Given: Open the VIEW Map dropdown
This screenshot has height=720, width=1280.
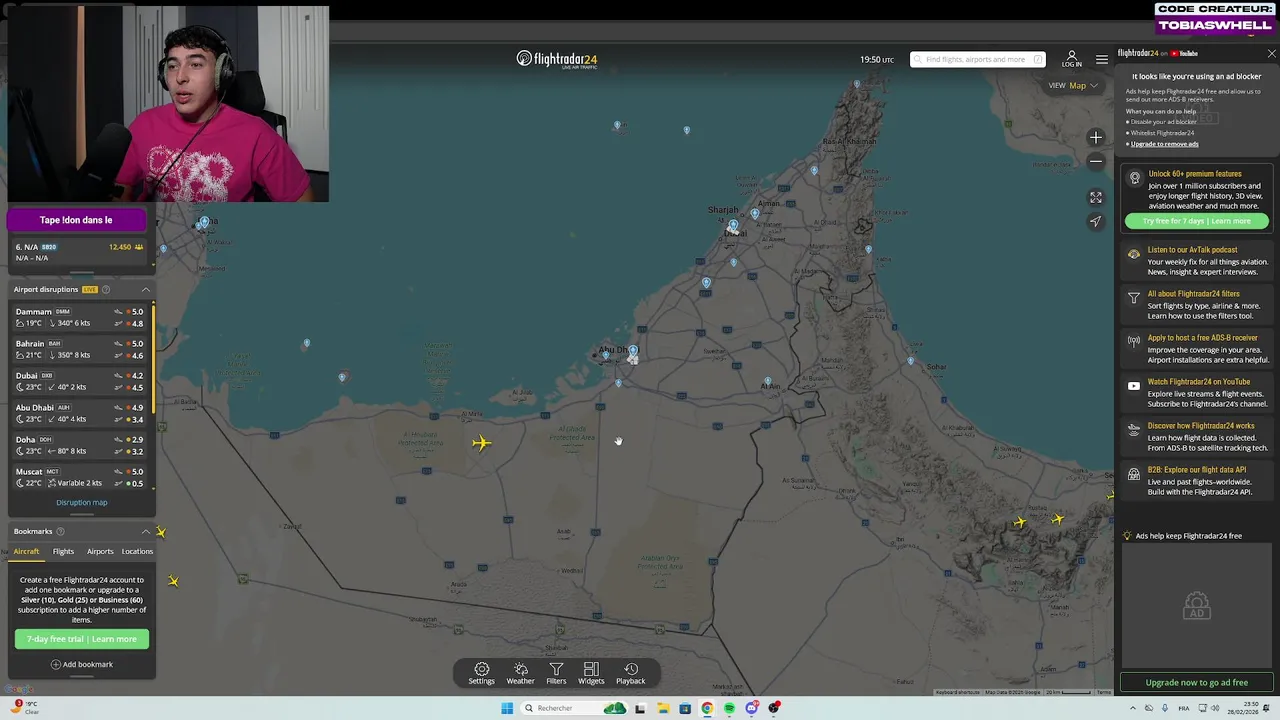Looking at the screenshot, I should 1073,85.
